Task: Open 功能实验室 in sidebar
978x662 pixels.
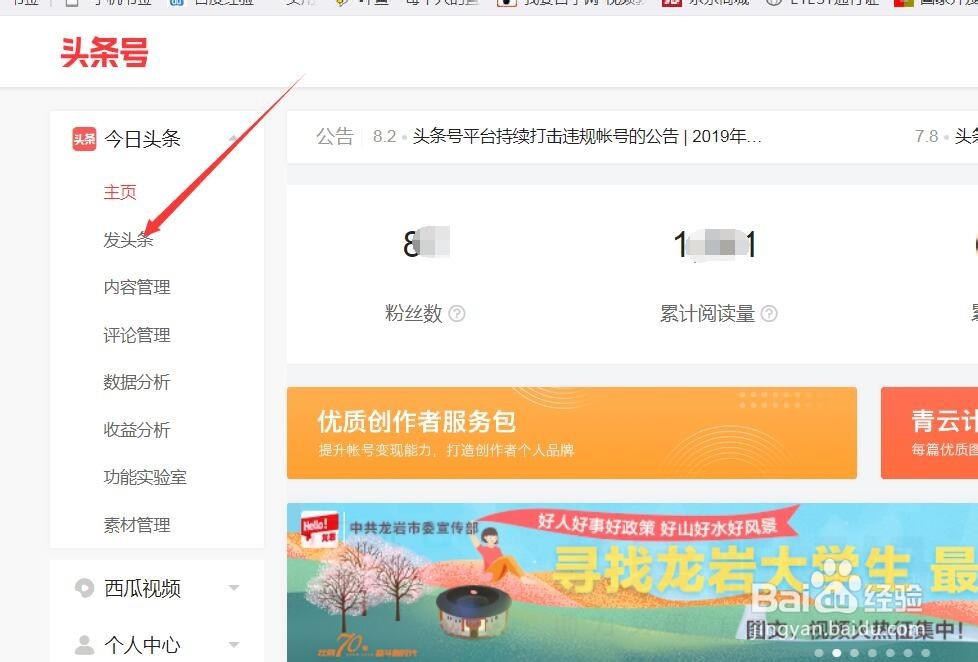Action: pyautogui.click(x=145, y=477)
